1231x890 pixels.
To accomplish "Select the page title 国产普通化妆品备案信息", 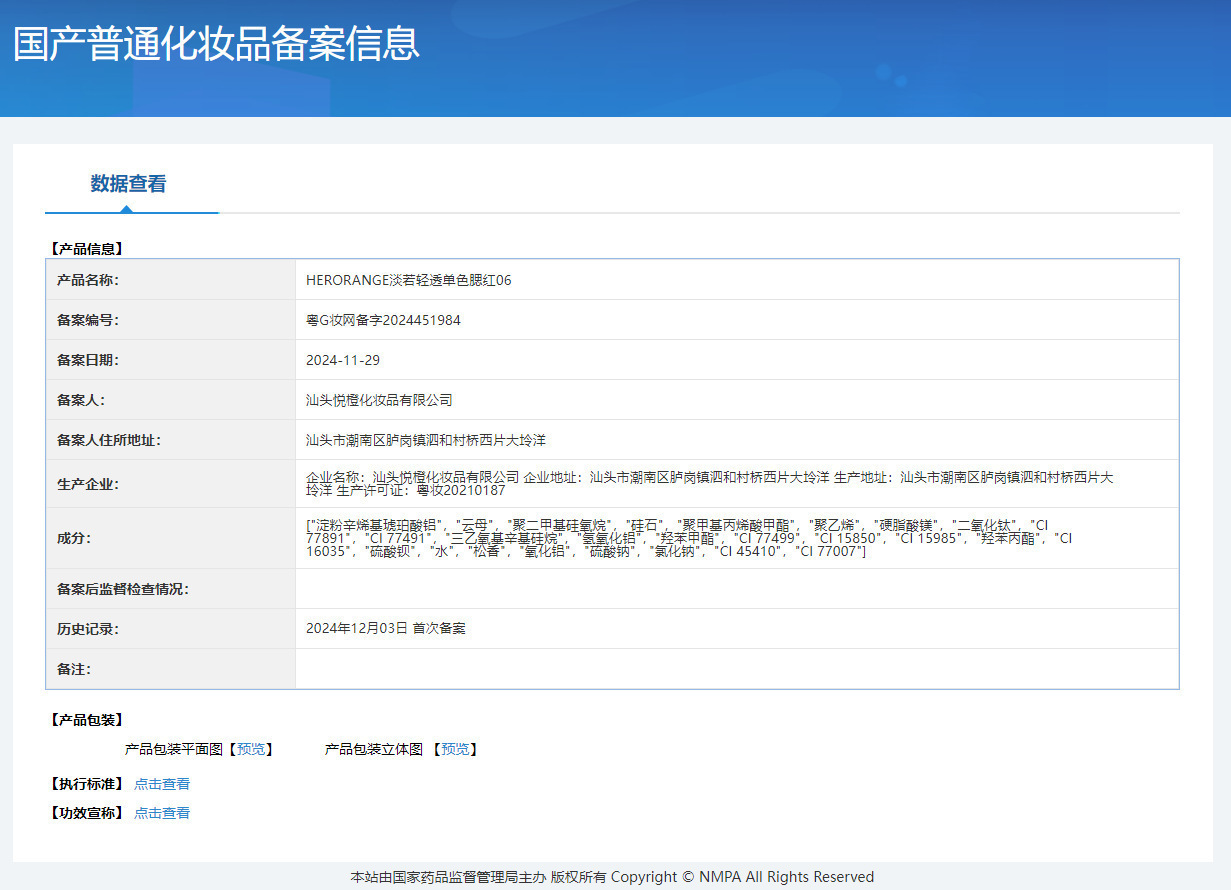I will tap(216, 44).
